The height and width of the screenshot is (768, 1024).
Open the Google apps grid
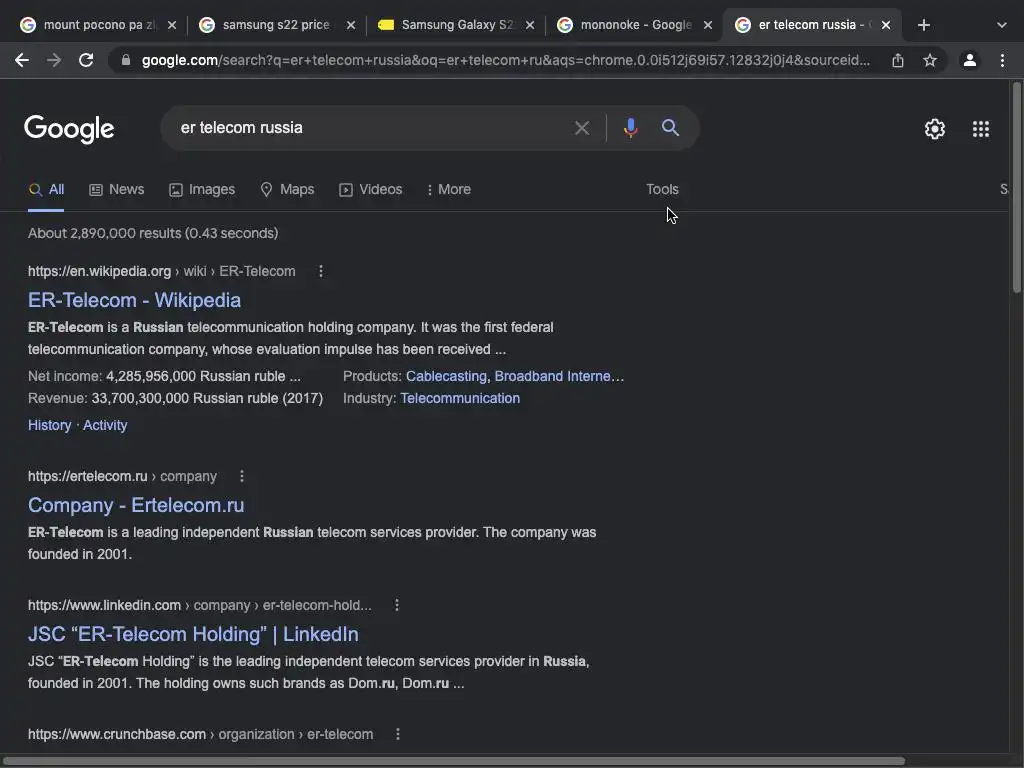coord(981,129)
